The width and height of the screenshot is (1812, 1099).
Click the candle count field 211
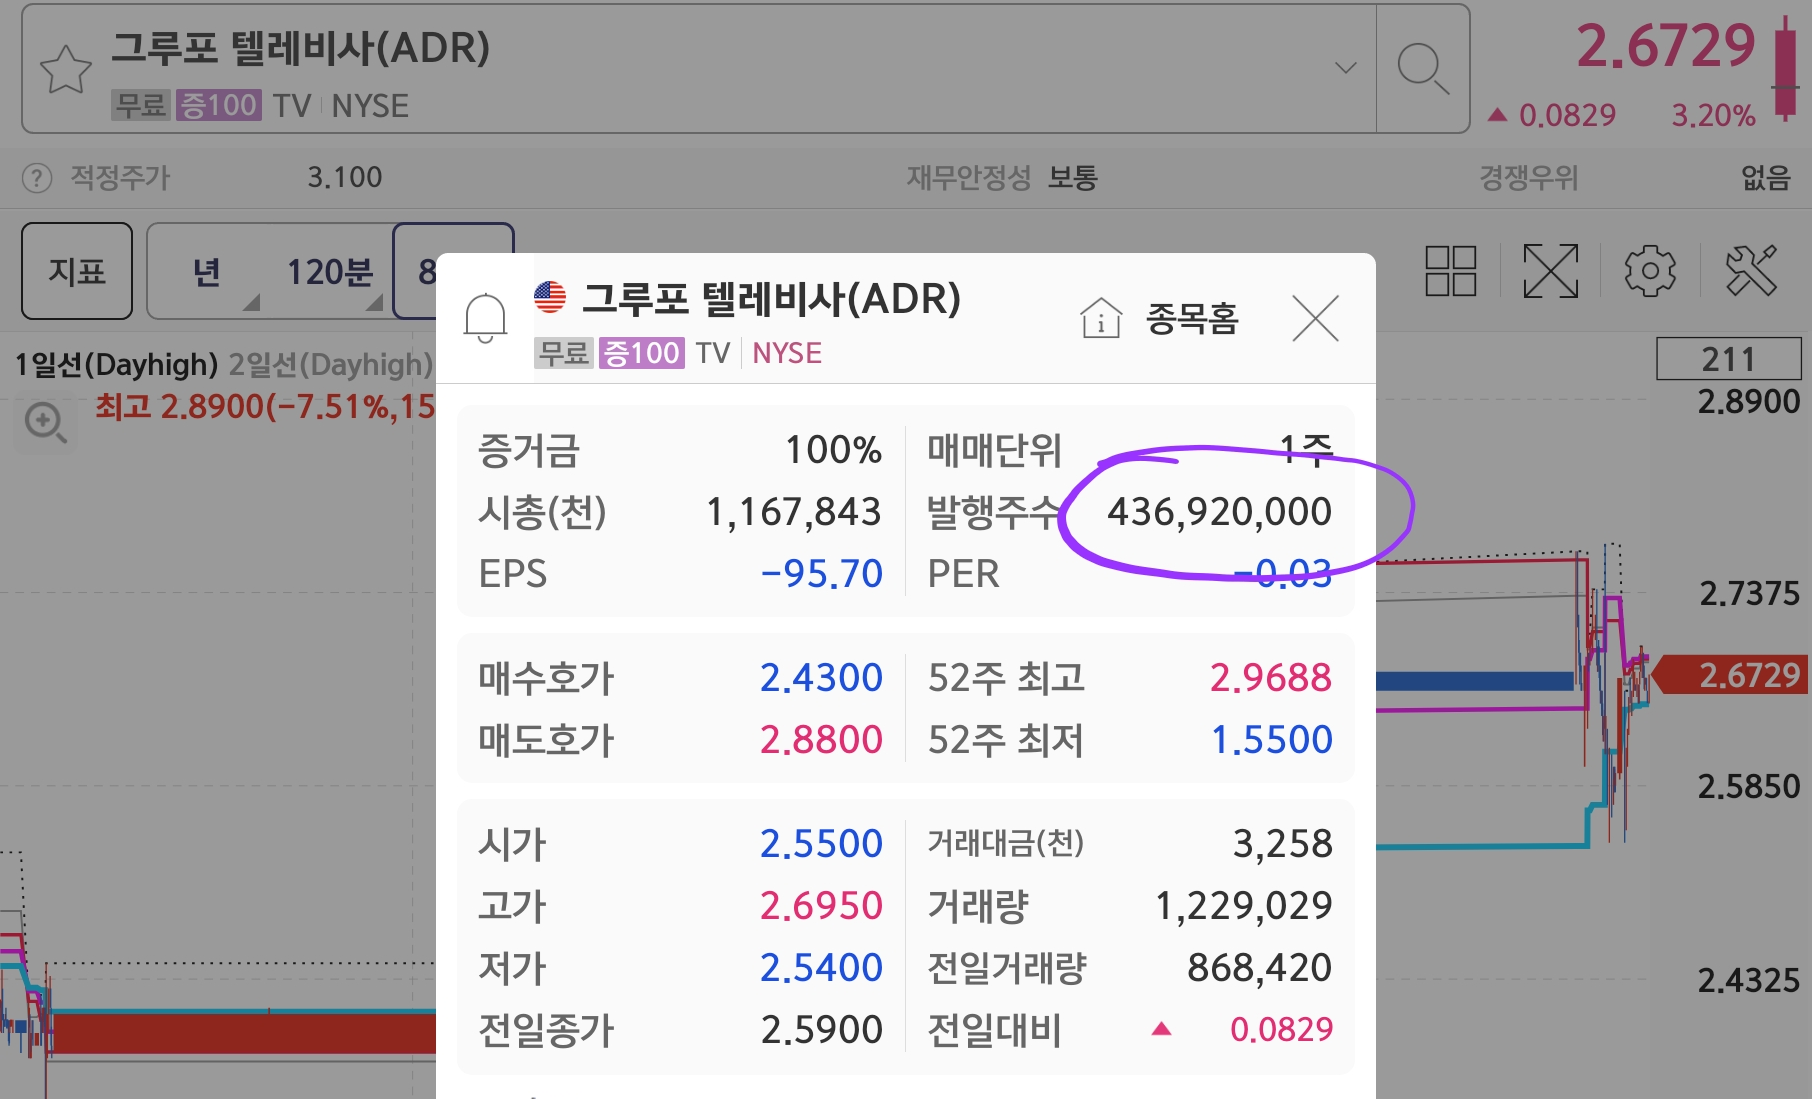pyautogui.click(x=1728, y=359)
